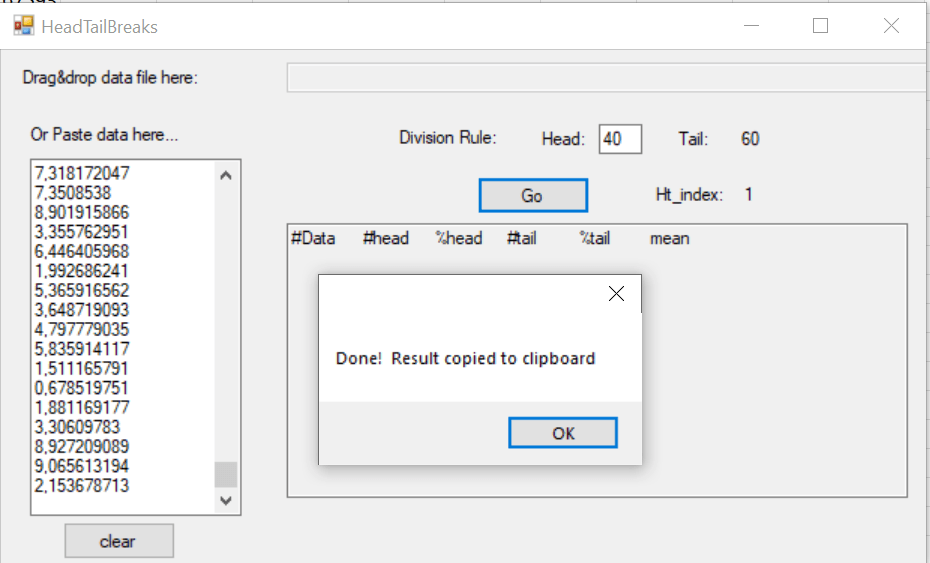Close the HeadTailBreaks window
The image size is (930, 563).
click(x=891, y=26)
